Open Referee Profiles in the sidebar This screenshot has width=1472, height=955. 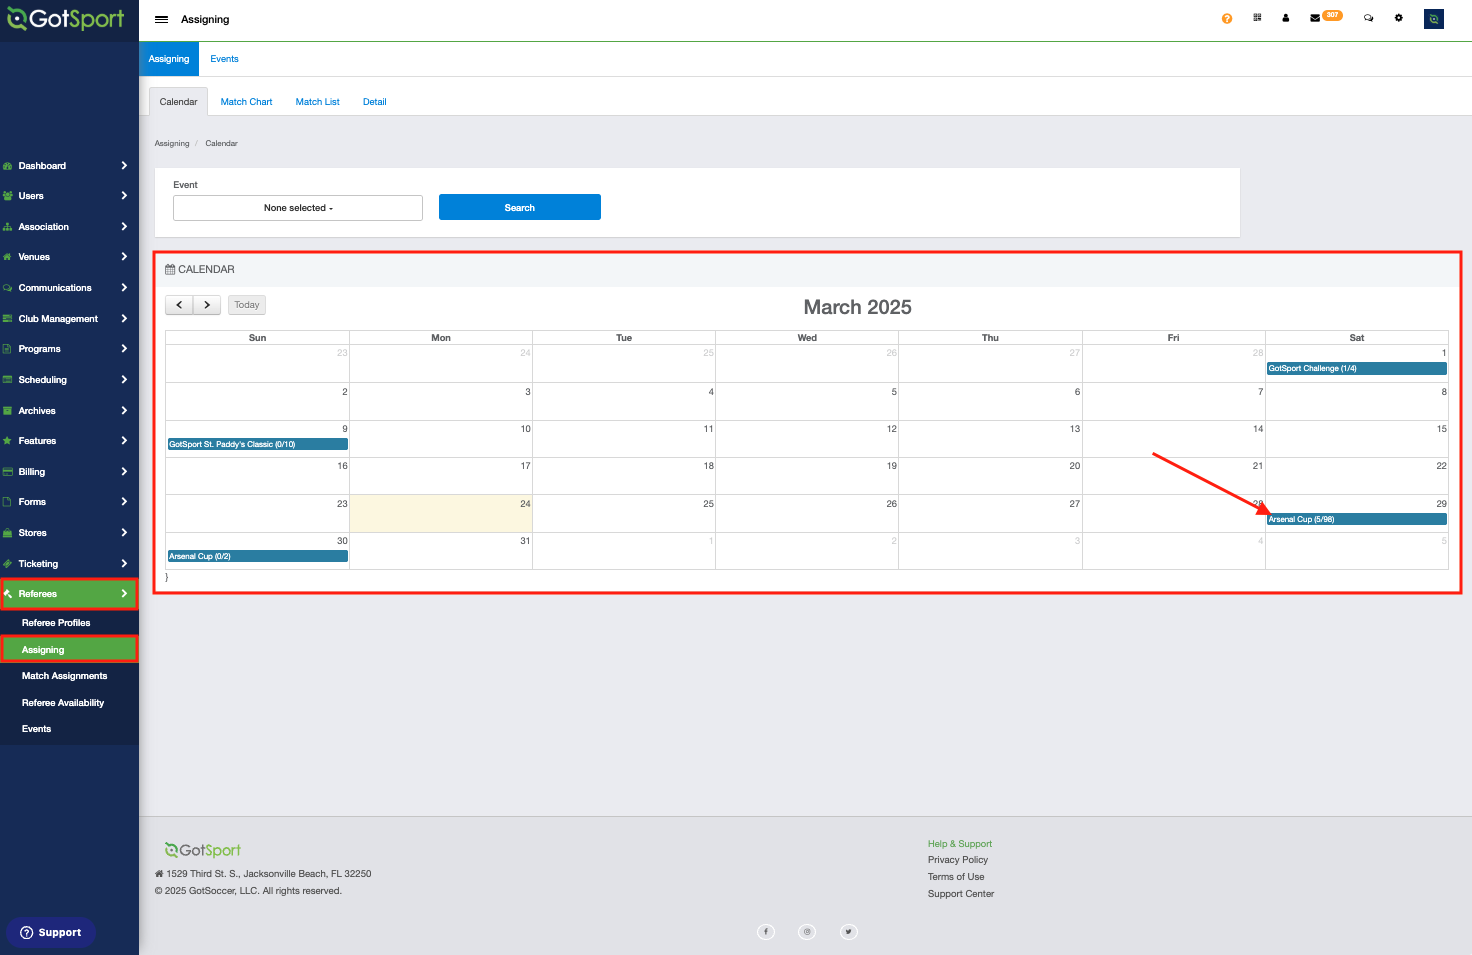56,623
